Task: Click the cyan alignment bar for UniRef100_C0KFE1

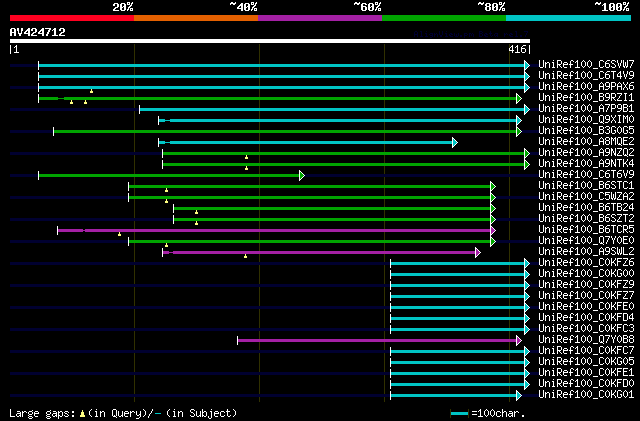Action: click(458, 374)
